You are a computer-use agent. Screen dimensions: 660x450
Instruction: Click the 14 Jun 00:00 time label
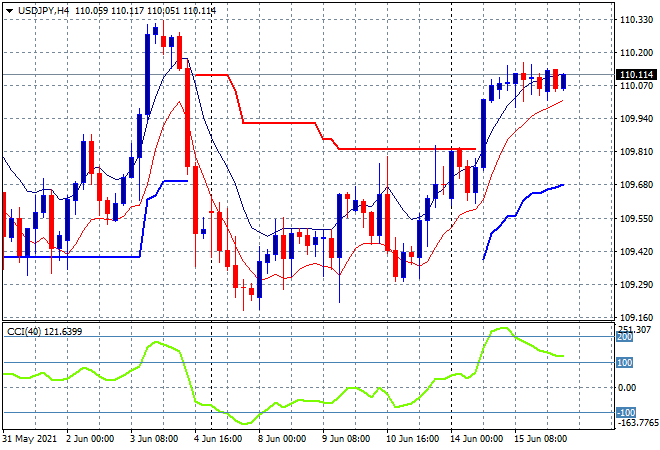click(x=476, y=439)
